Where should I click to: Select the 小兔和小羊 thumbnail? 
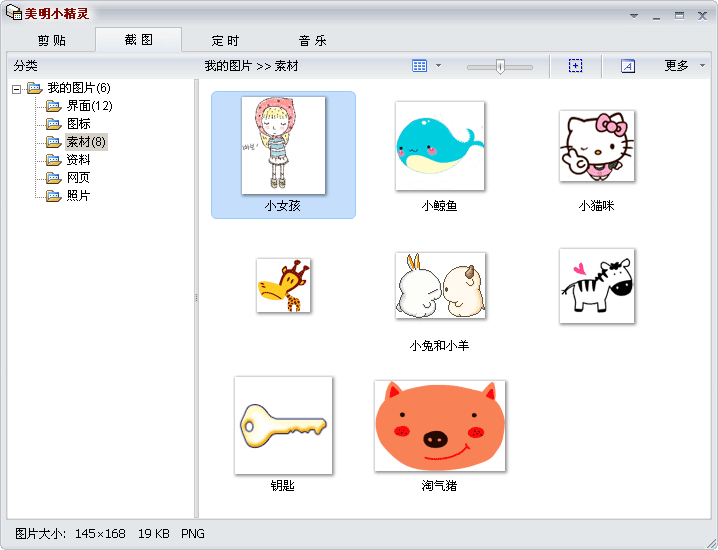point(440,285)
